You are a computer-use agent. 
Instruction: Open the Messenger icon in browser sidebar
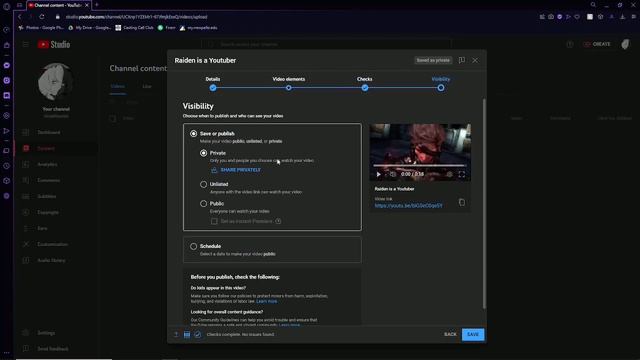[7, 65]
